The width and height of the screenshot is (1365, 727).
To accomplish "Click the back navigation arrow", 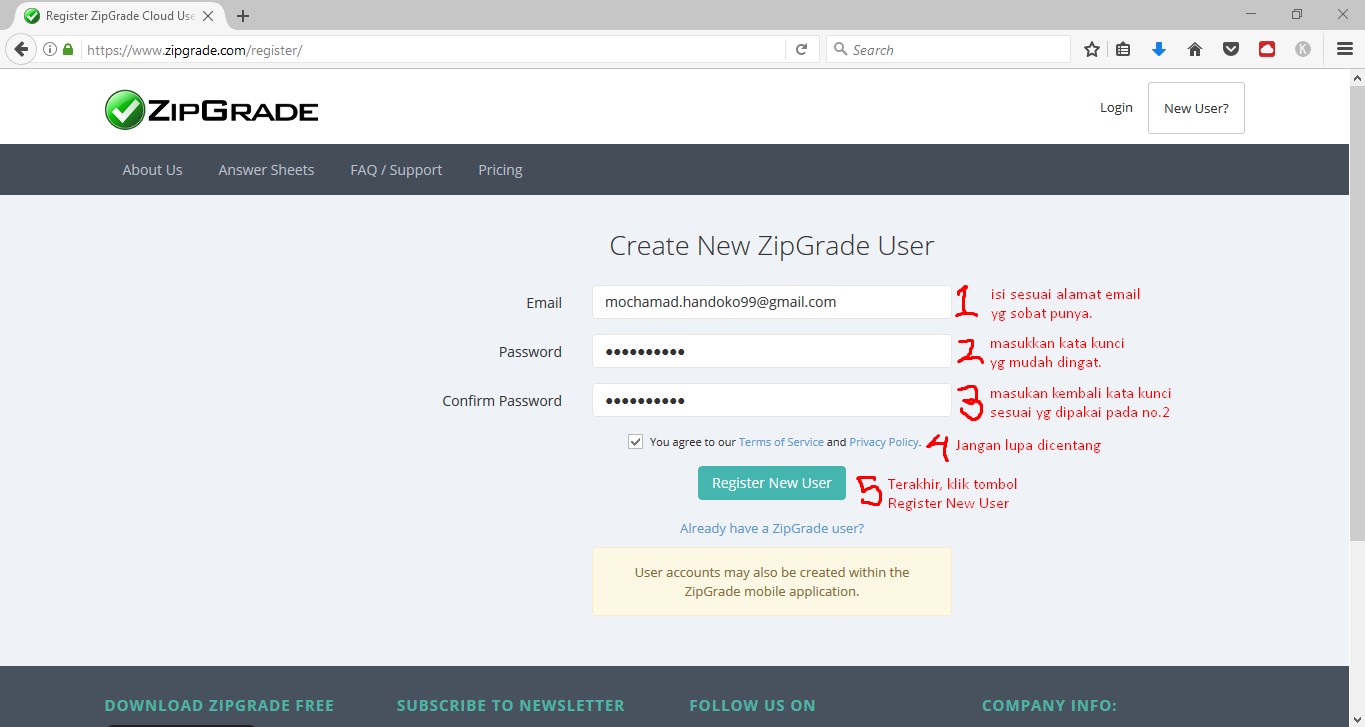I will 20,48.
